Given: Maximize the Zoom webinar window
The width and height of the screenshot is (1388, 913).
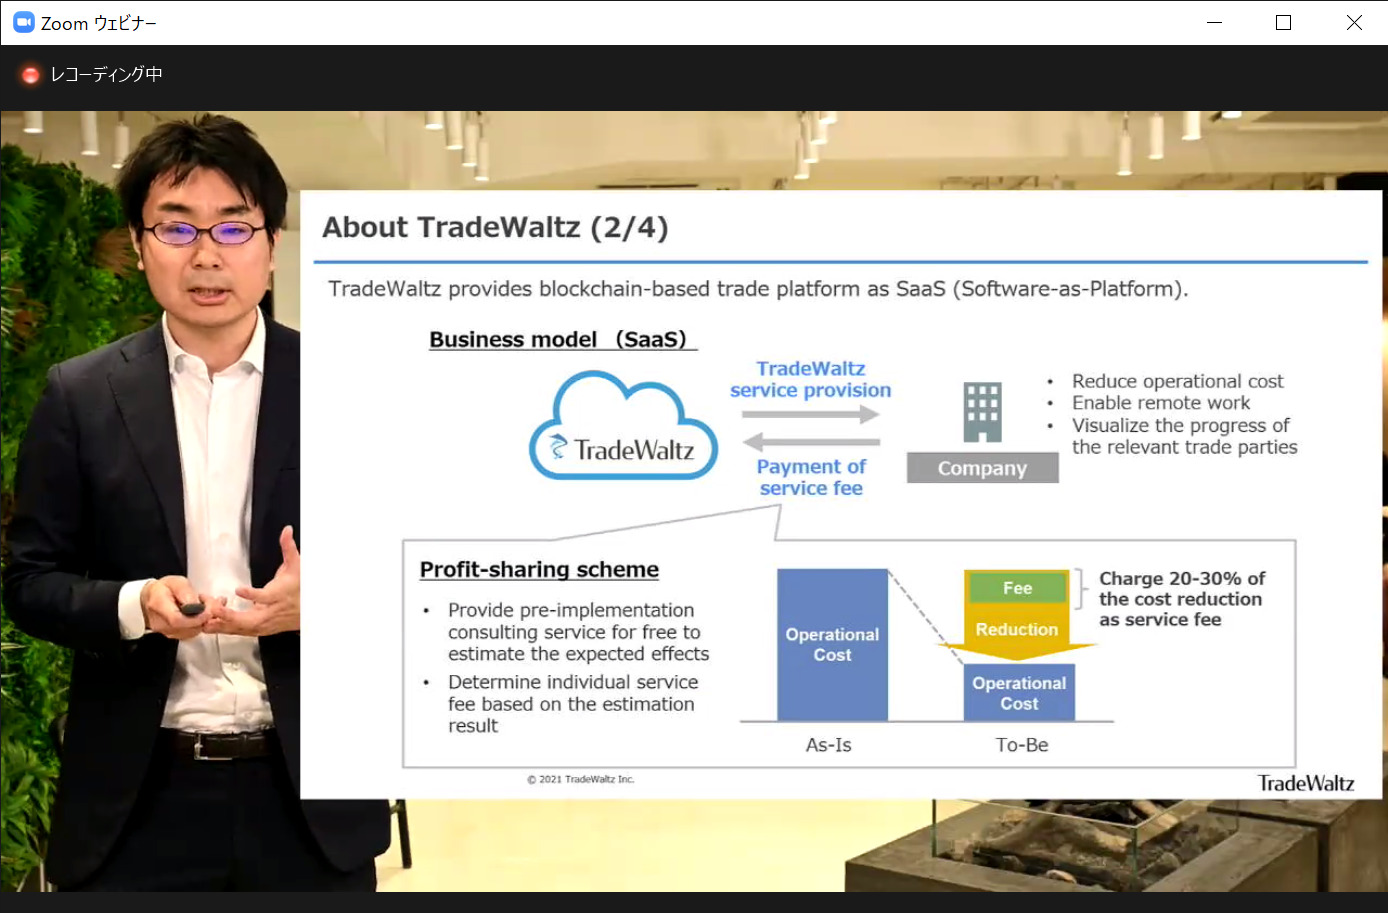Looking at the screenshot, I should (1284, 22).
